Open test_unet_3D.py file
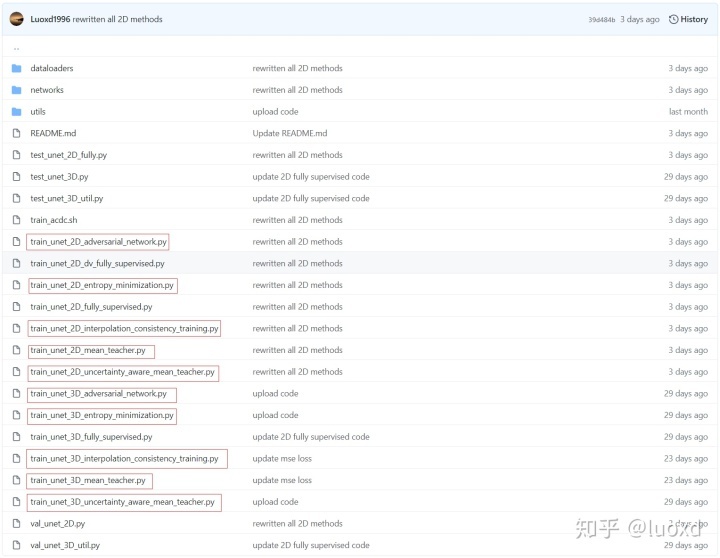The width and height of the screenshot is (720, 558). [x=59, y=176]
